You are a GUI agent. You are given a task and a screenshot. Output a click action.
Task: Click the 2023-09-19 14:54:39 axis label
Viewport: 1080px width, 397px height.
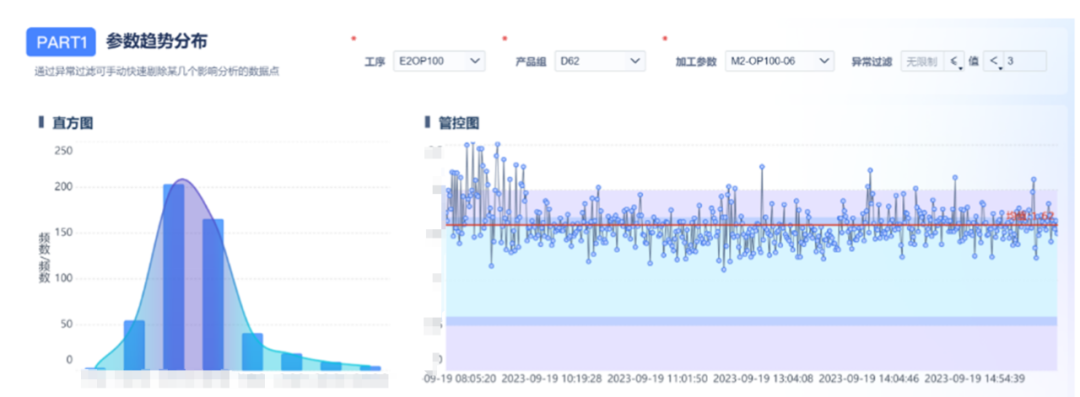point(974,378)
